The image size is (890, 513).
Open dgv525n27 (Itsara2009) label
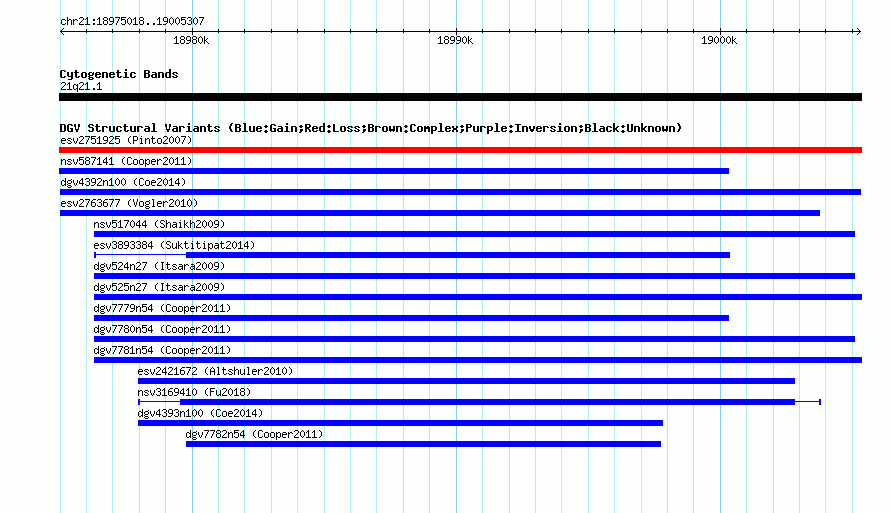[159, 287]
